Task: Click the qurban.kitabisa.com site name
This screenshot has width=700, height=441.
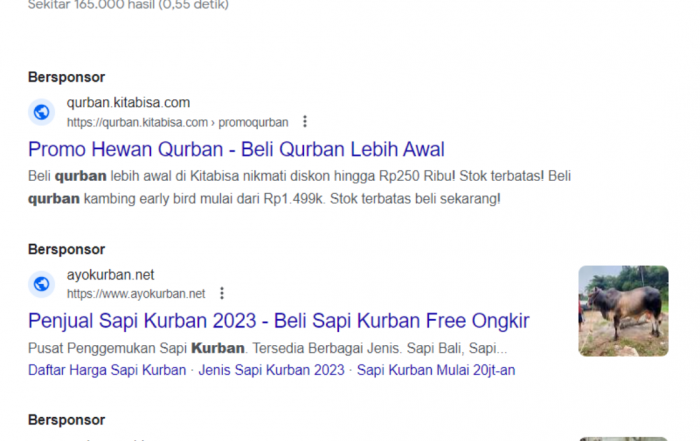Action: point(128,103)
